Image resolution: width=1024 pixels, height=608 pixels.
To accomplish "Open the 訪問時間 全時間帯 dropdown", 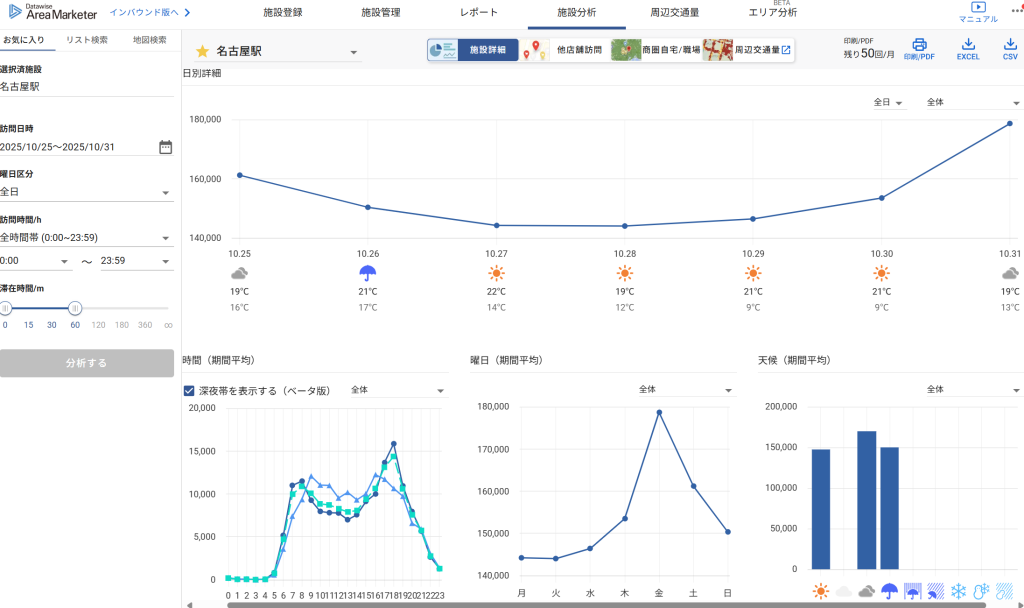I will pyautogui.click(x=86, y=238).
